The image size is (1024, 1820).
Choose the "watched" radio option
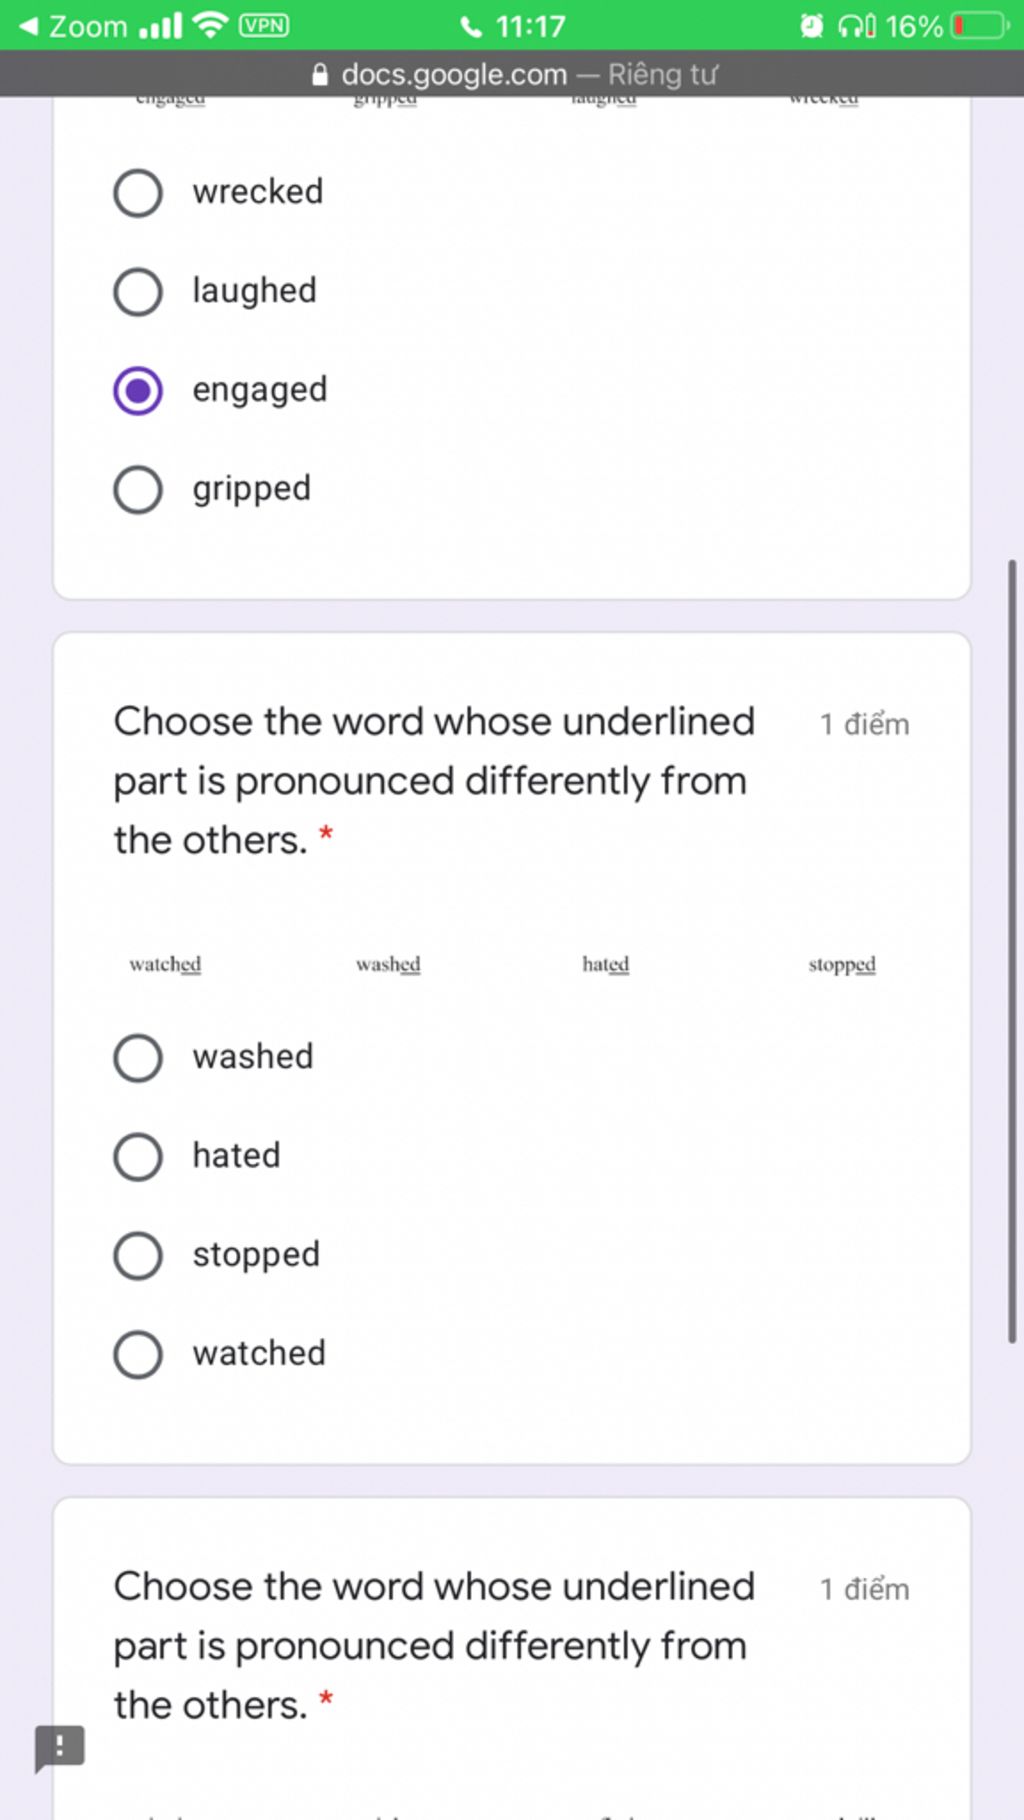[138, 1355]
